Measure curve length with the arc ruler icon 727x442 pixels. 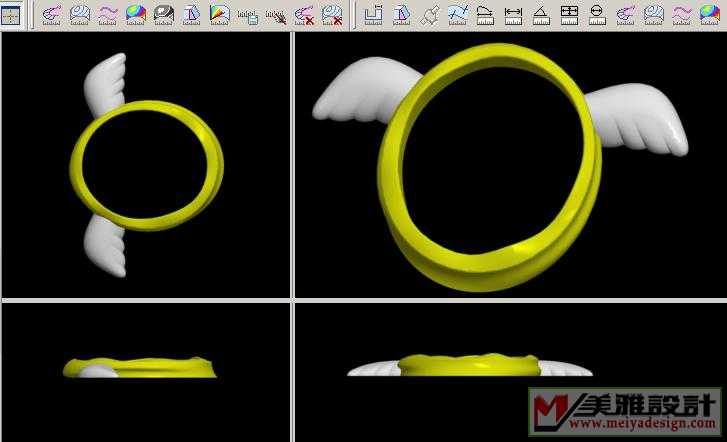tap(485, 15)
